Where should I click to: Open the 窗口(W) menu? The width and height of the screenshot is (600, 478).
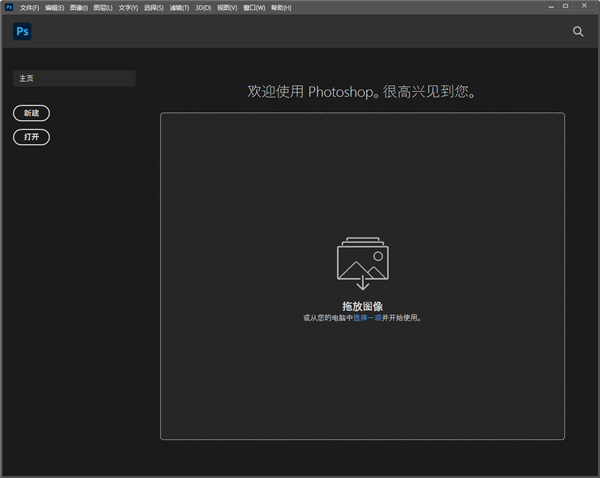click(x=254, y=7)
